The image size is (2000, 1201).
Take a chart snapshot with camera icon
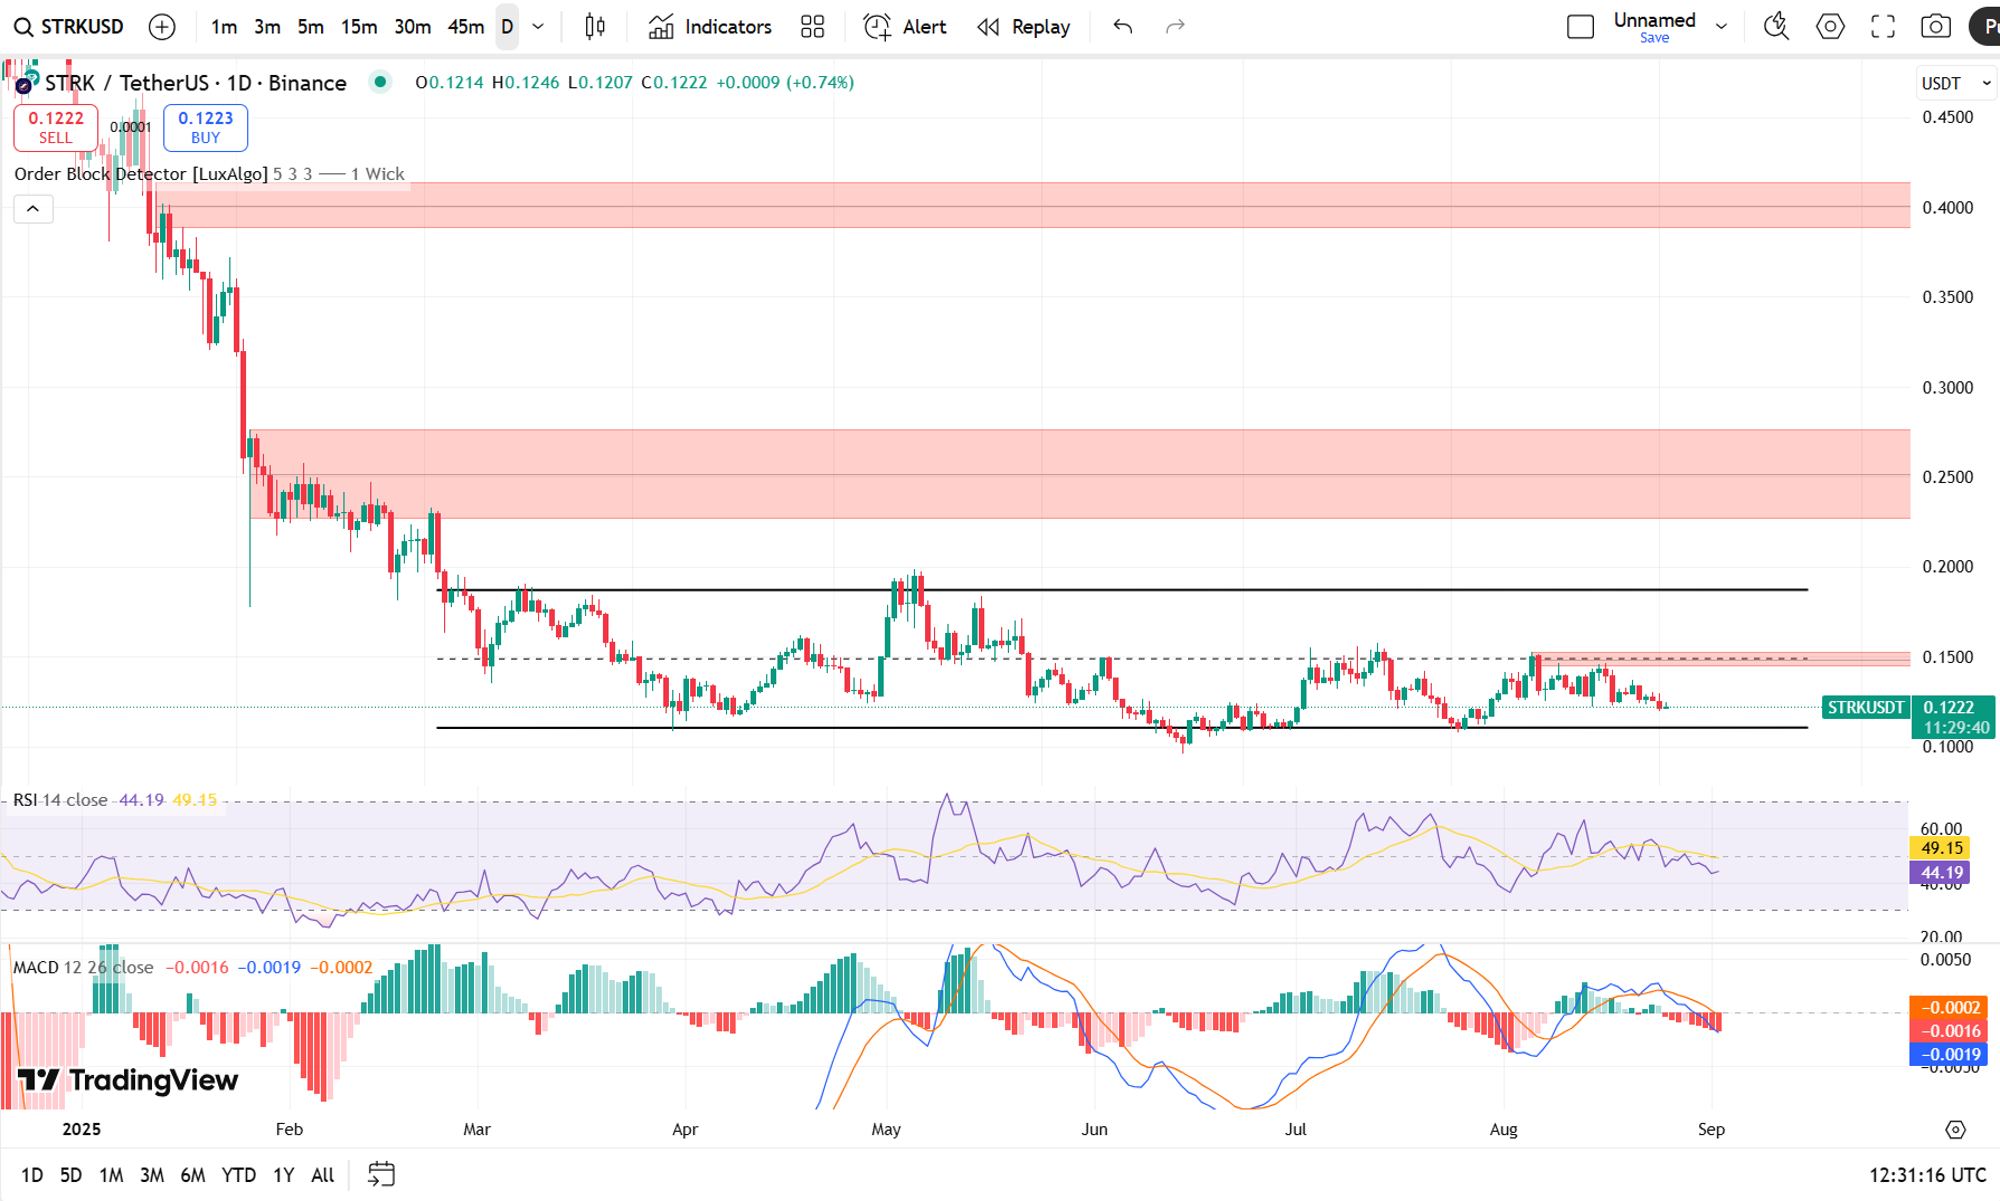[1936, 27]
